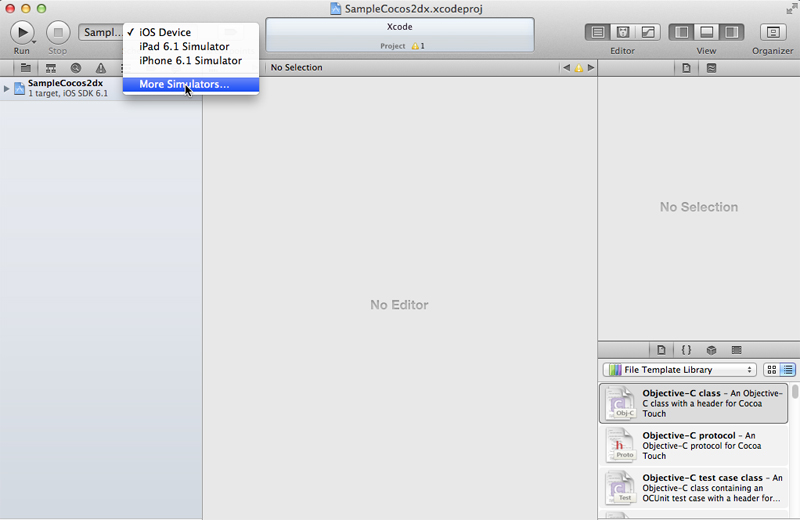Show the File Template library tab
800x520 pixels.
(661, 350)
